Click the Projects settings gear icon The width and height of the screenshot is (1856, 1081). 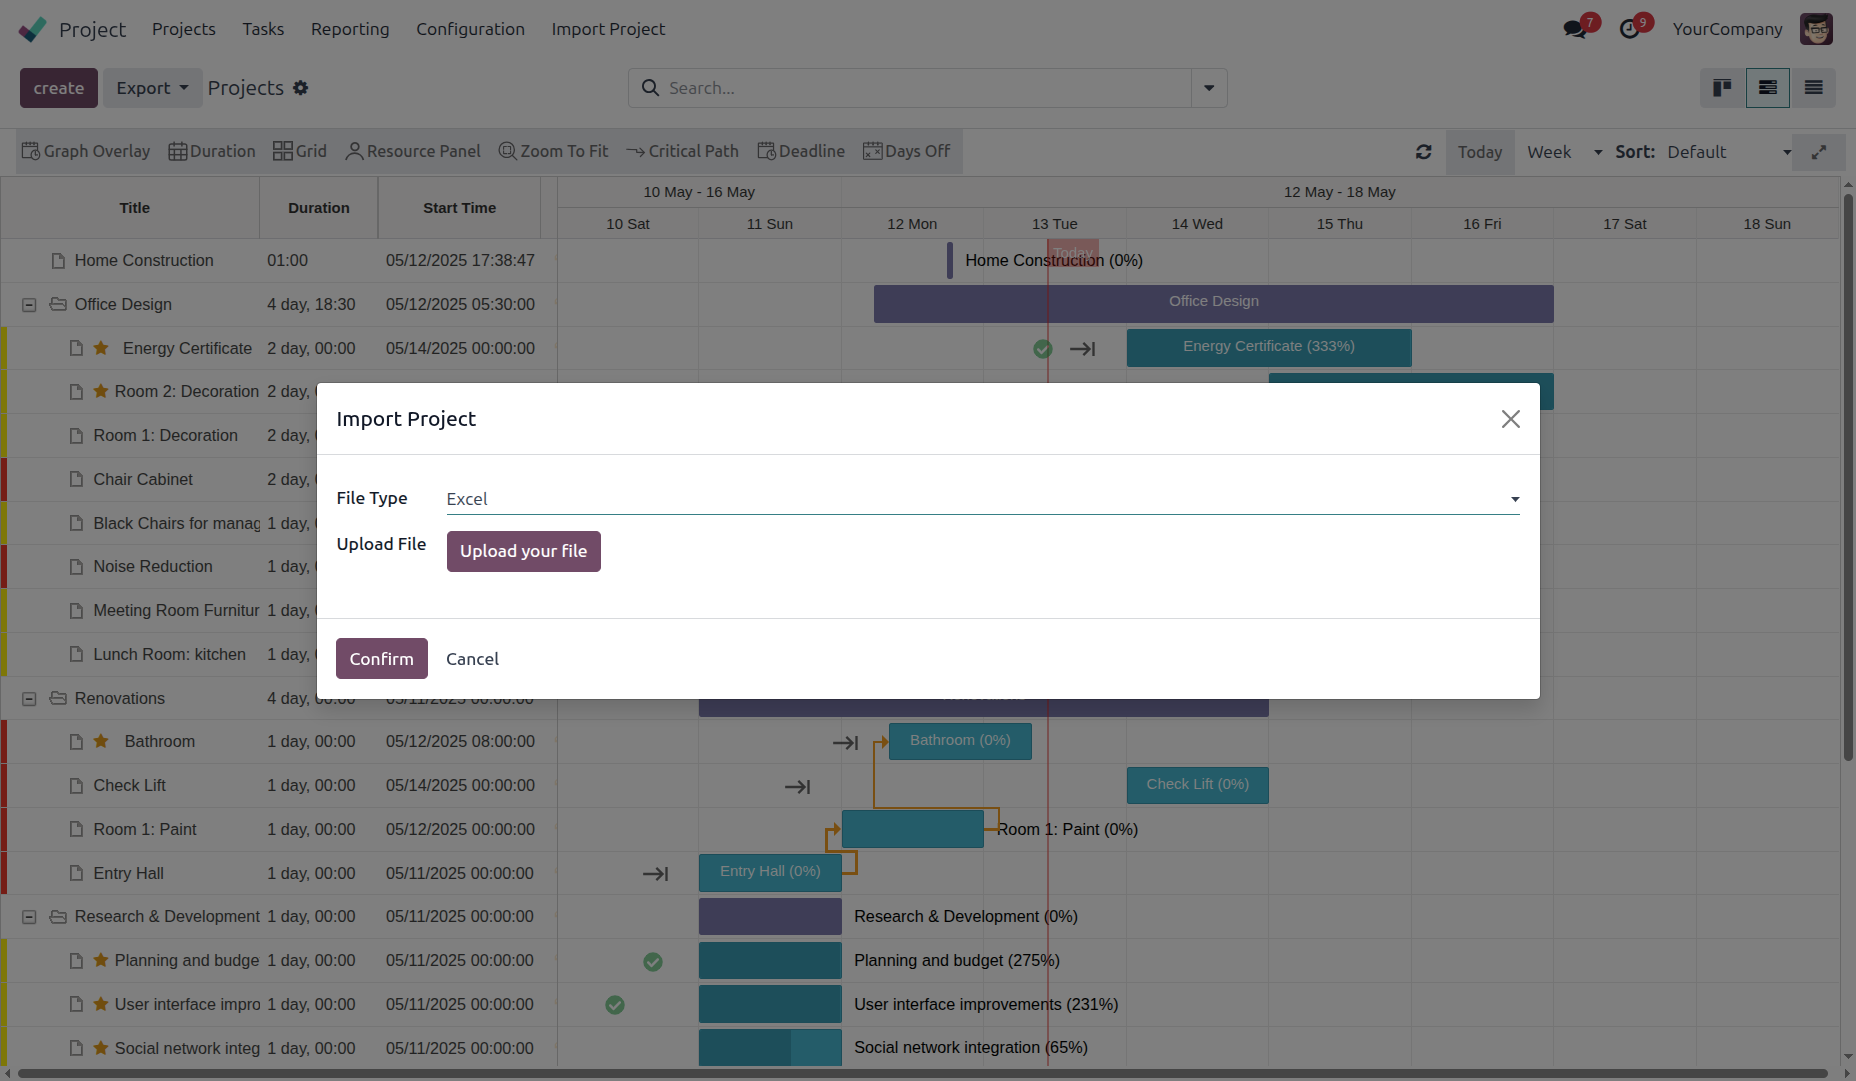point(301,88)
